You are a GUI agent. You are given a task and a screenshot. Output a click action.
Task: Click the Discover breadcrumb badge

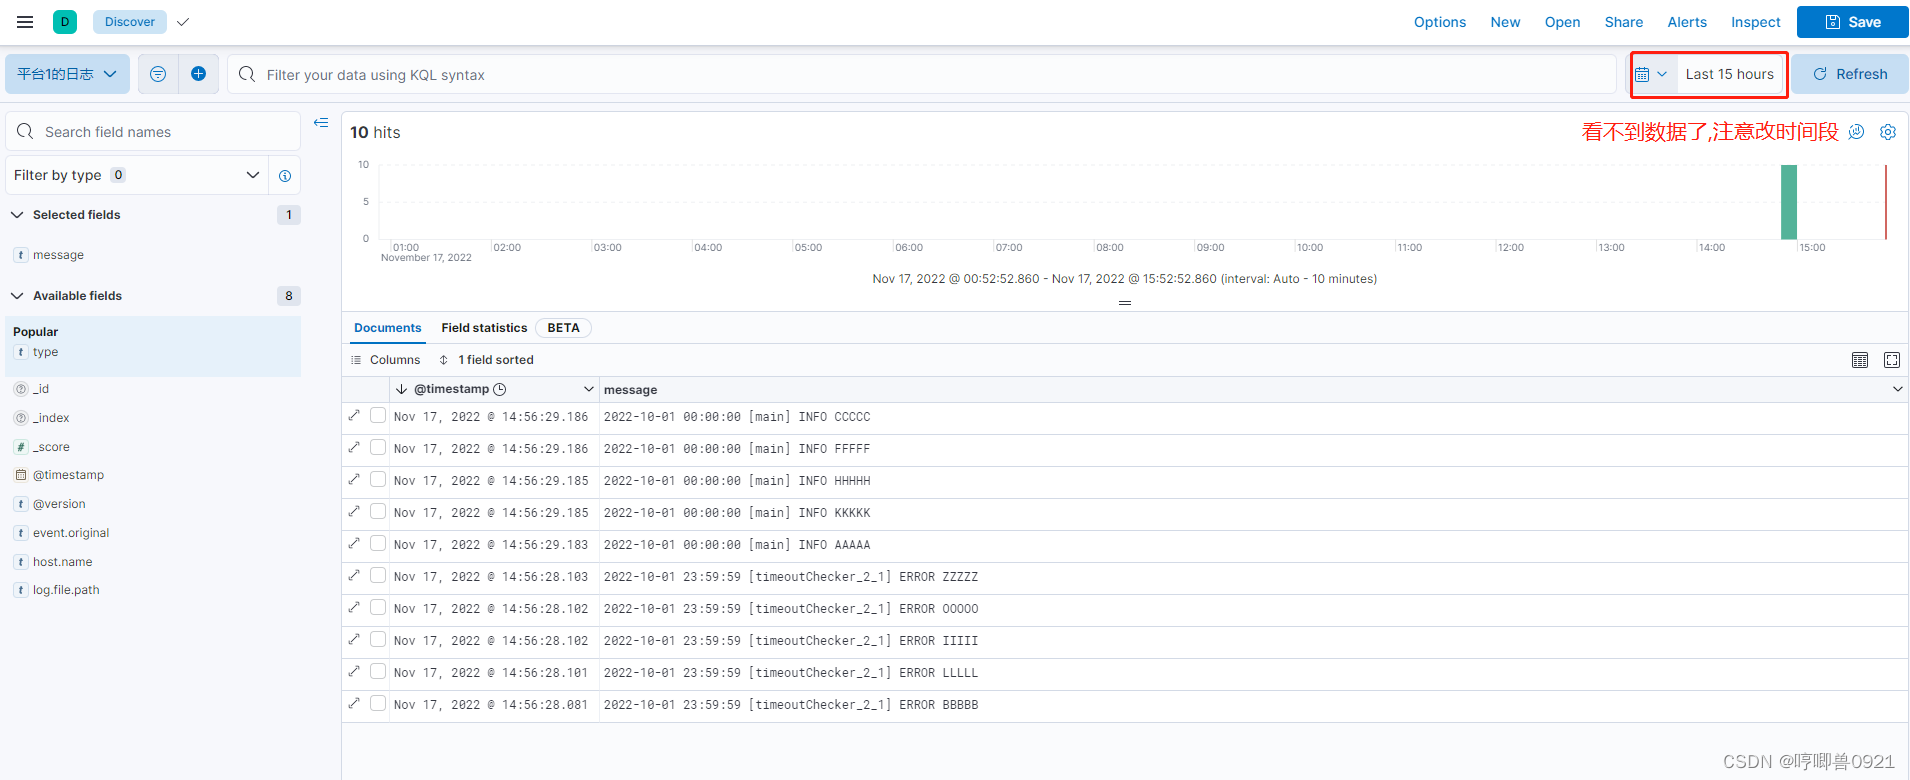pyautogui.click(x=130, y=22)
